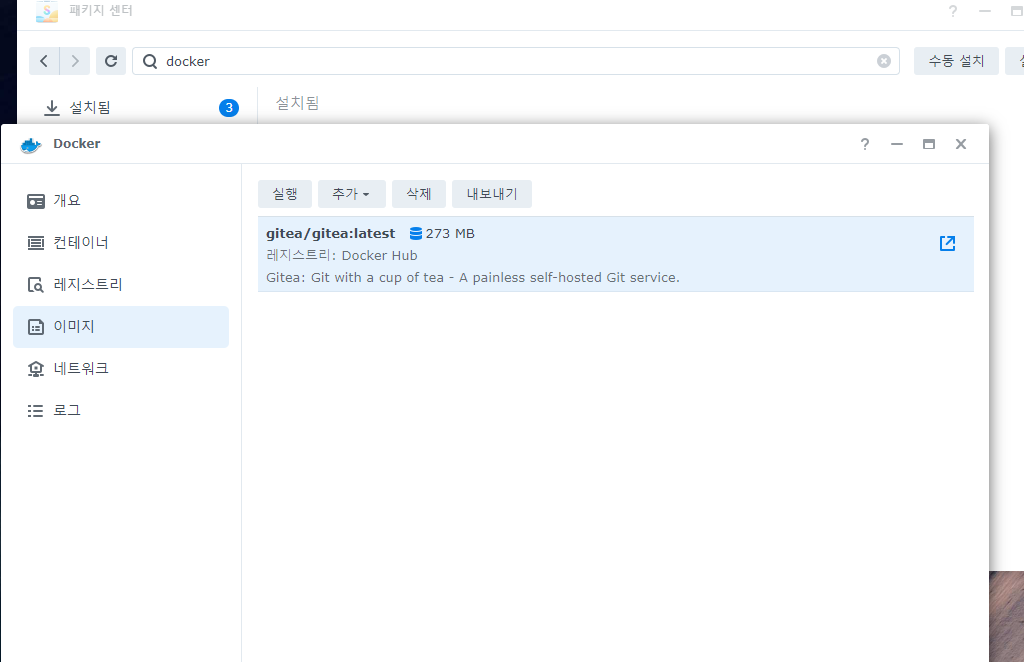Viewport: 1024px width, 662px height.
Task: Click the Delete (삭제) button
Action: 419,194
